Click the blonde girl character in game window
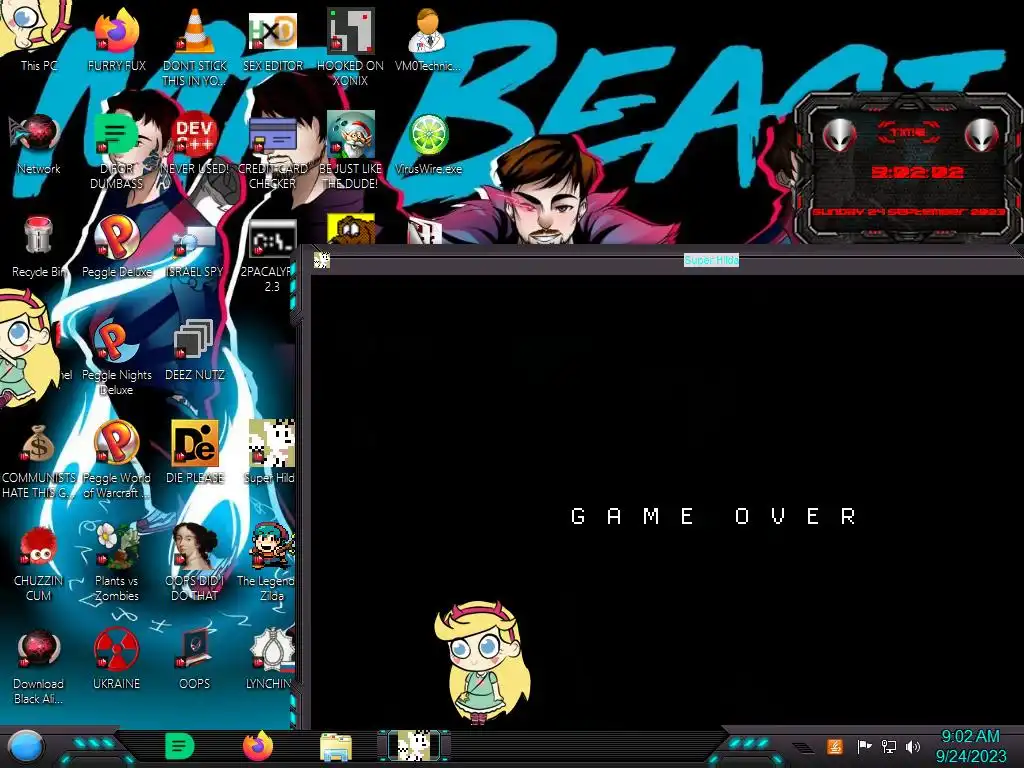The width and height of the screenshot is (1024, 768). click(x=482, y=662)
